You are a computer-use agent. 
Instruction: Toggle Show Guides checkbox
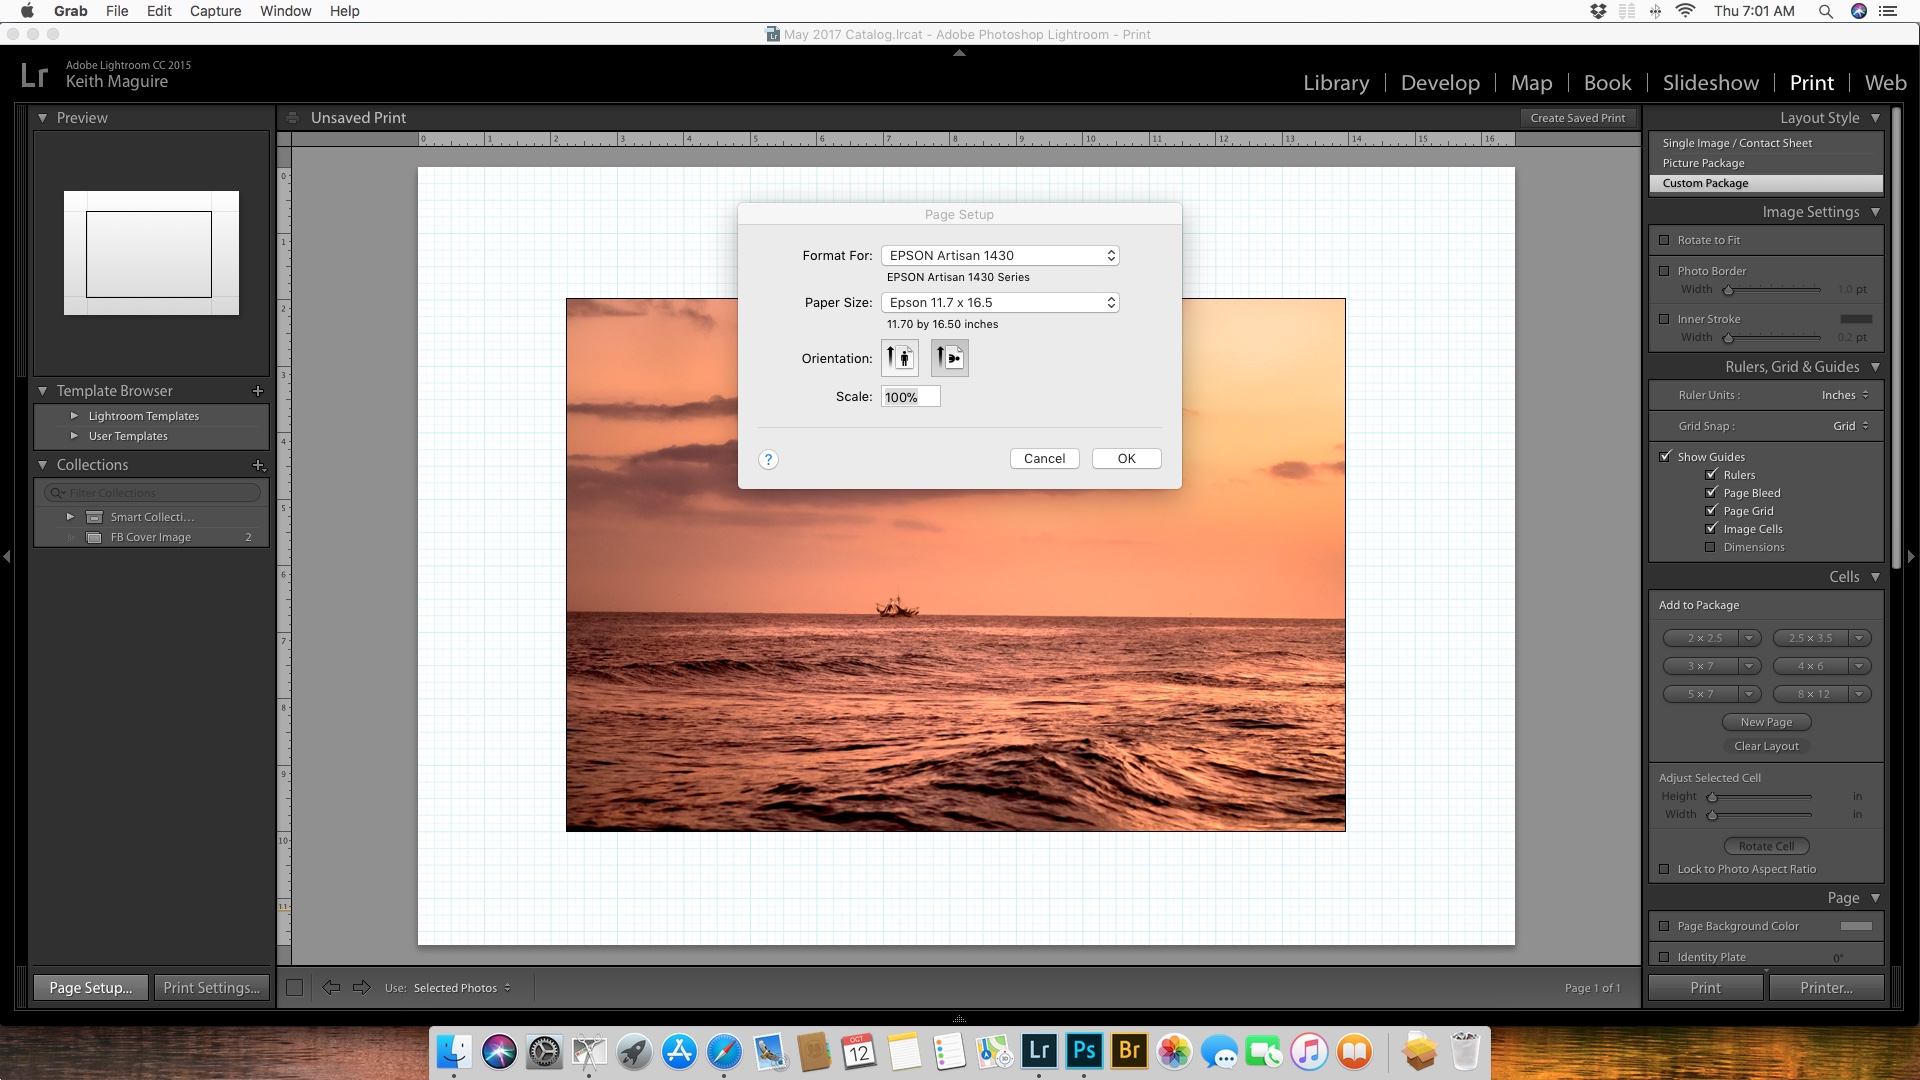[x=1667, y=456]
